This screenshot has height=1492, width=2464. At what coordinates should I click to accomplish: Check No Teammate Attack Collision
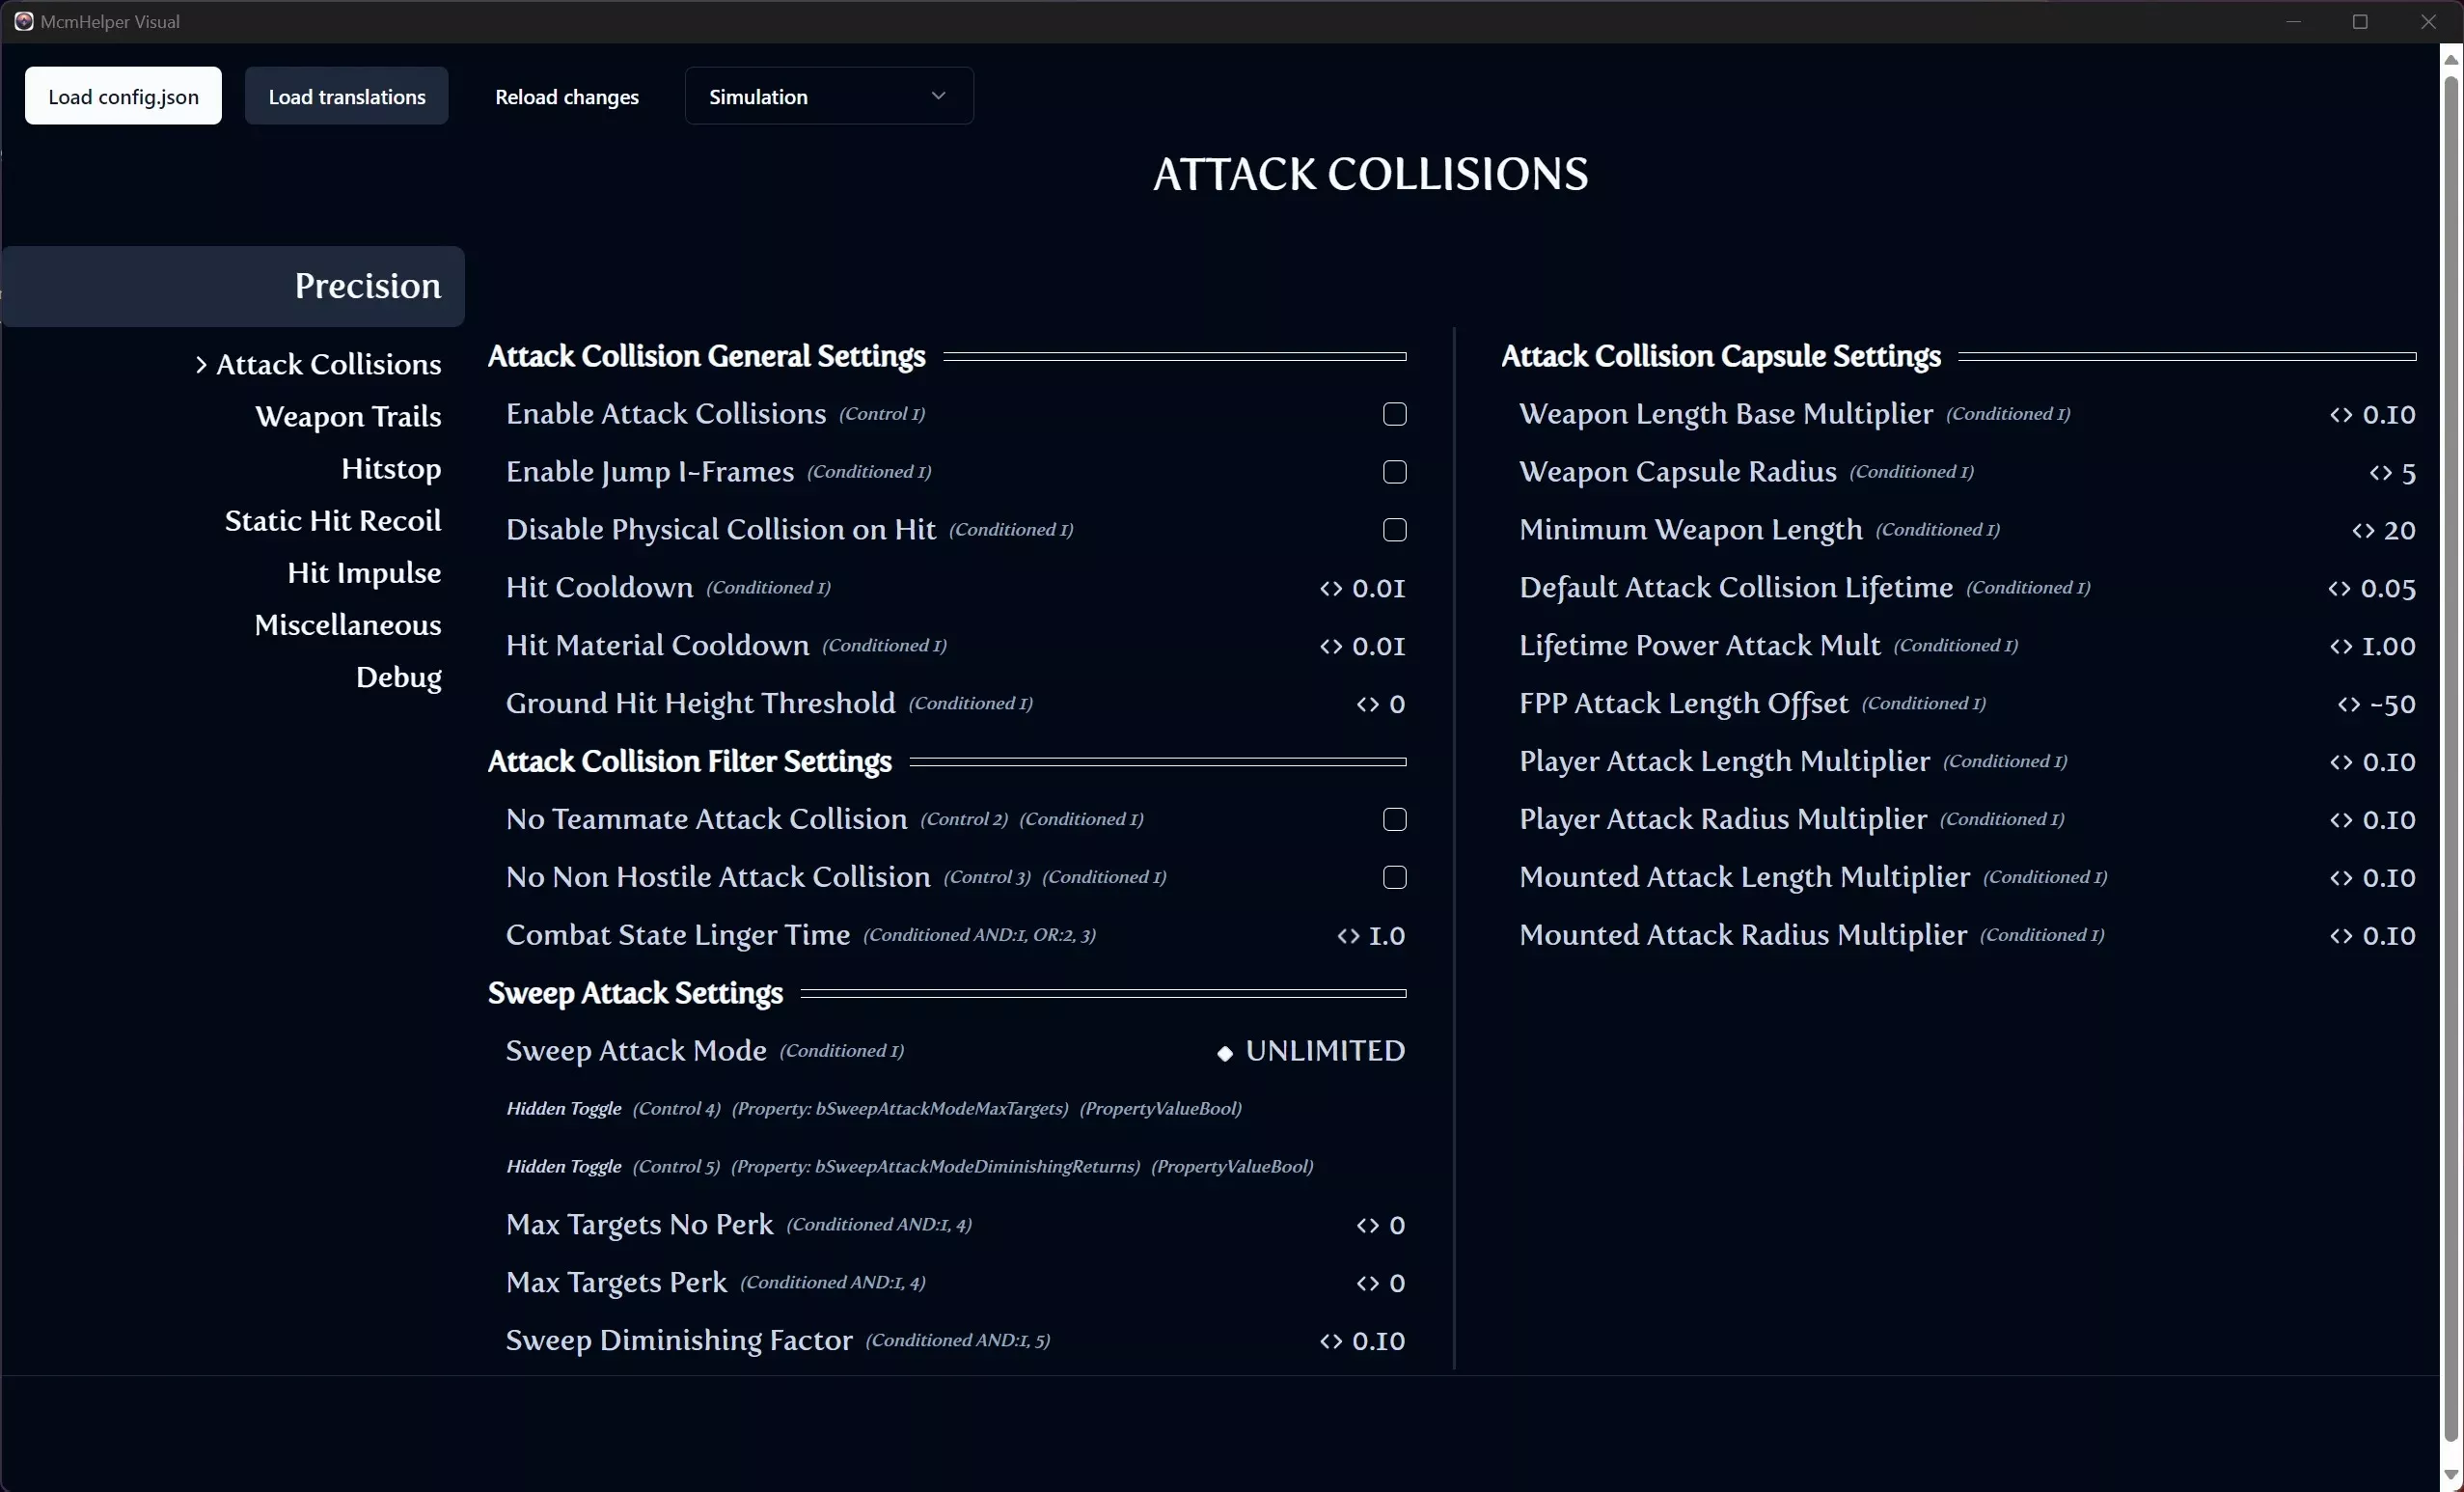[x=1395, y=820]
